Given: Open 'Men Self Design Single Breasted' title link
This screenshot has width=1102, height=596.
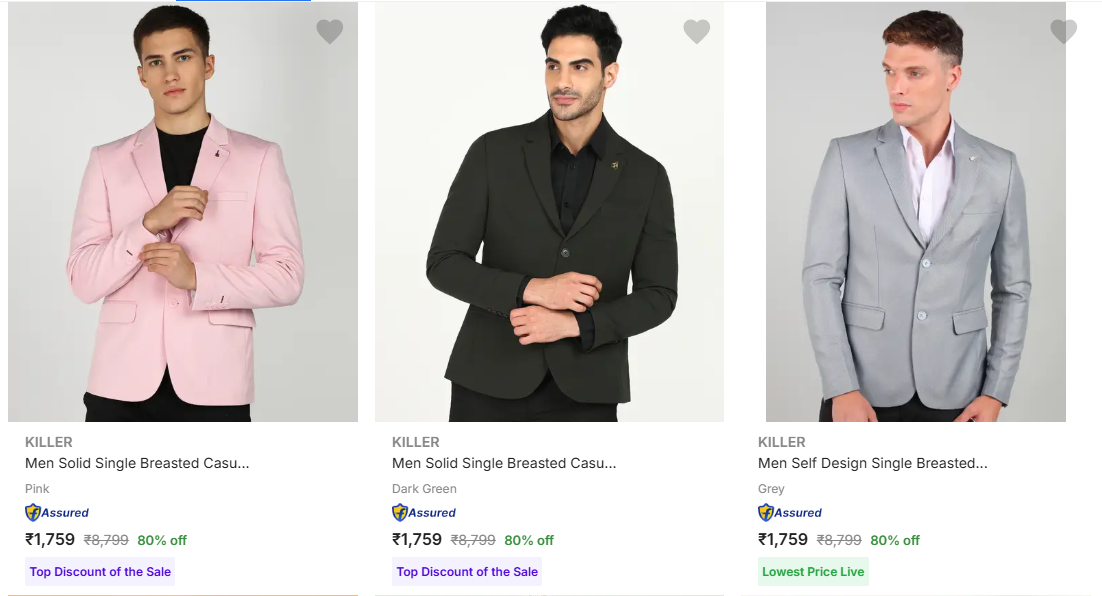Looking at the screenshot, I should pos(872,463).
